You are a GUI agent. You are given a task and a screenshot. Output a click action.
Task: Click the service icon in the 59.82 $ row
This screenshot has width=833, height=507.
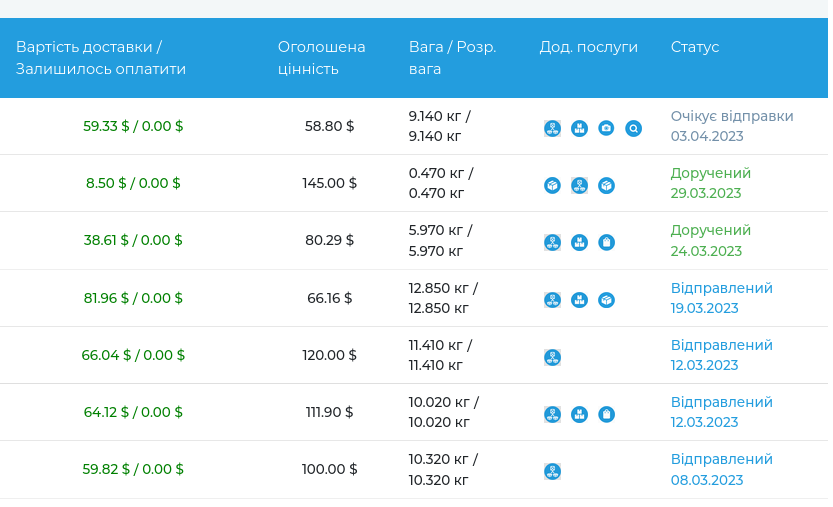tap(552, 471)
